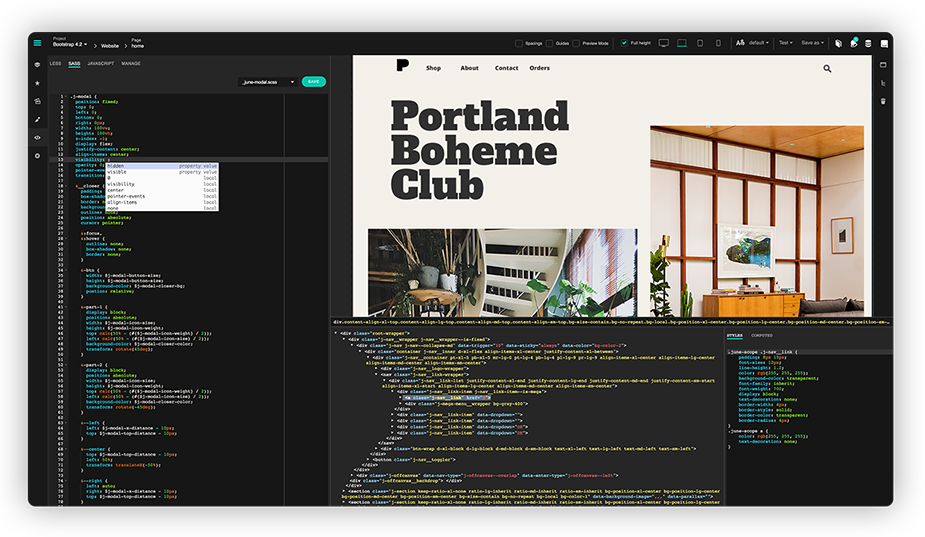This screenshot has height=537, width=925.
Task: Open the _june-modal.scss file dropdown
Action: [268, 82]
